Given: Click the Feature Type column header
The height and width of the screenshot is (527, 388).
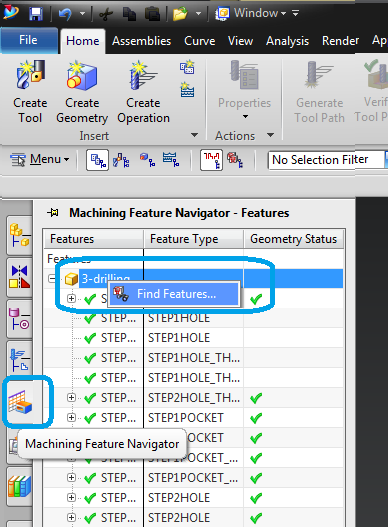Looking at the screenshot, I should (194, 239).
